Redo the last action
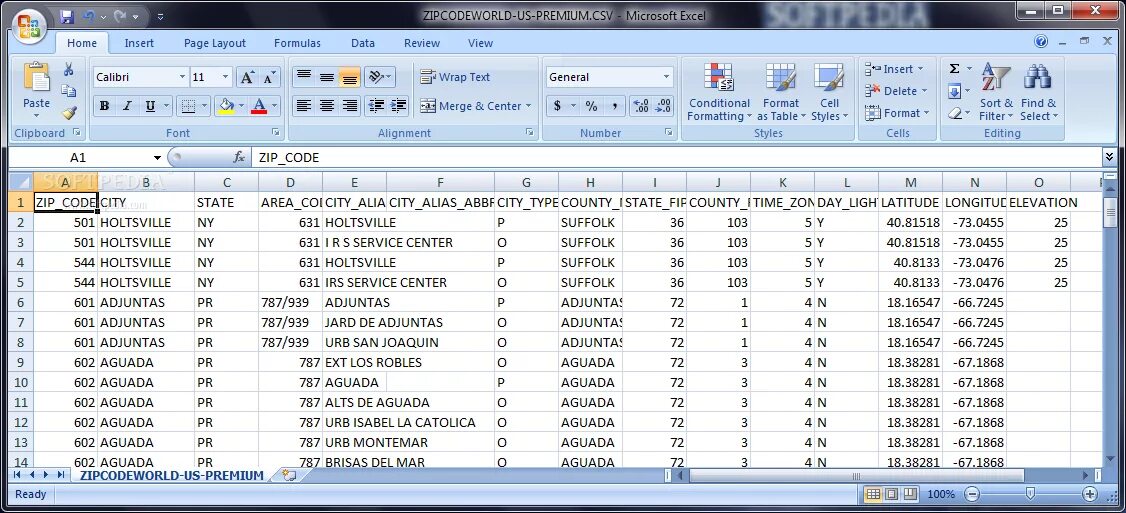This screenshot has width=1126, height=513. point(119,15)
